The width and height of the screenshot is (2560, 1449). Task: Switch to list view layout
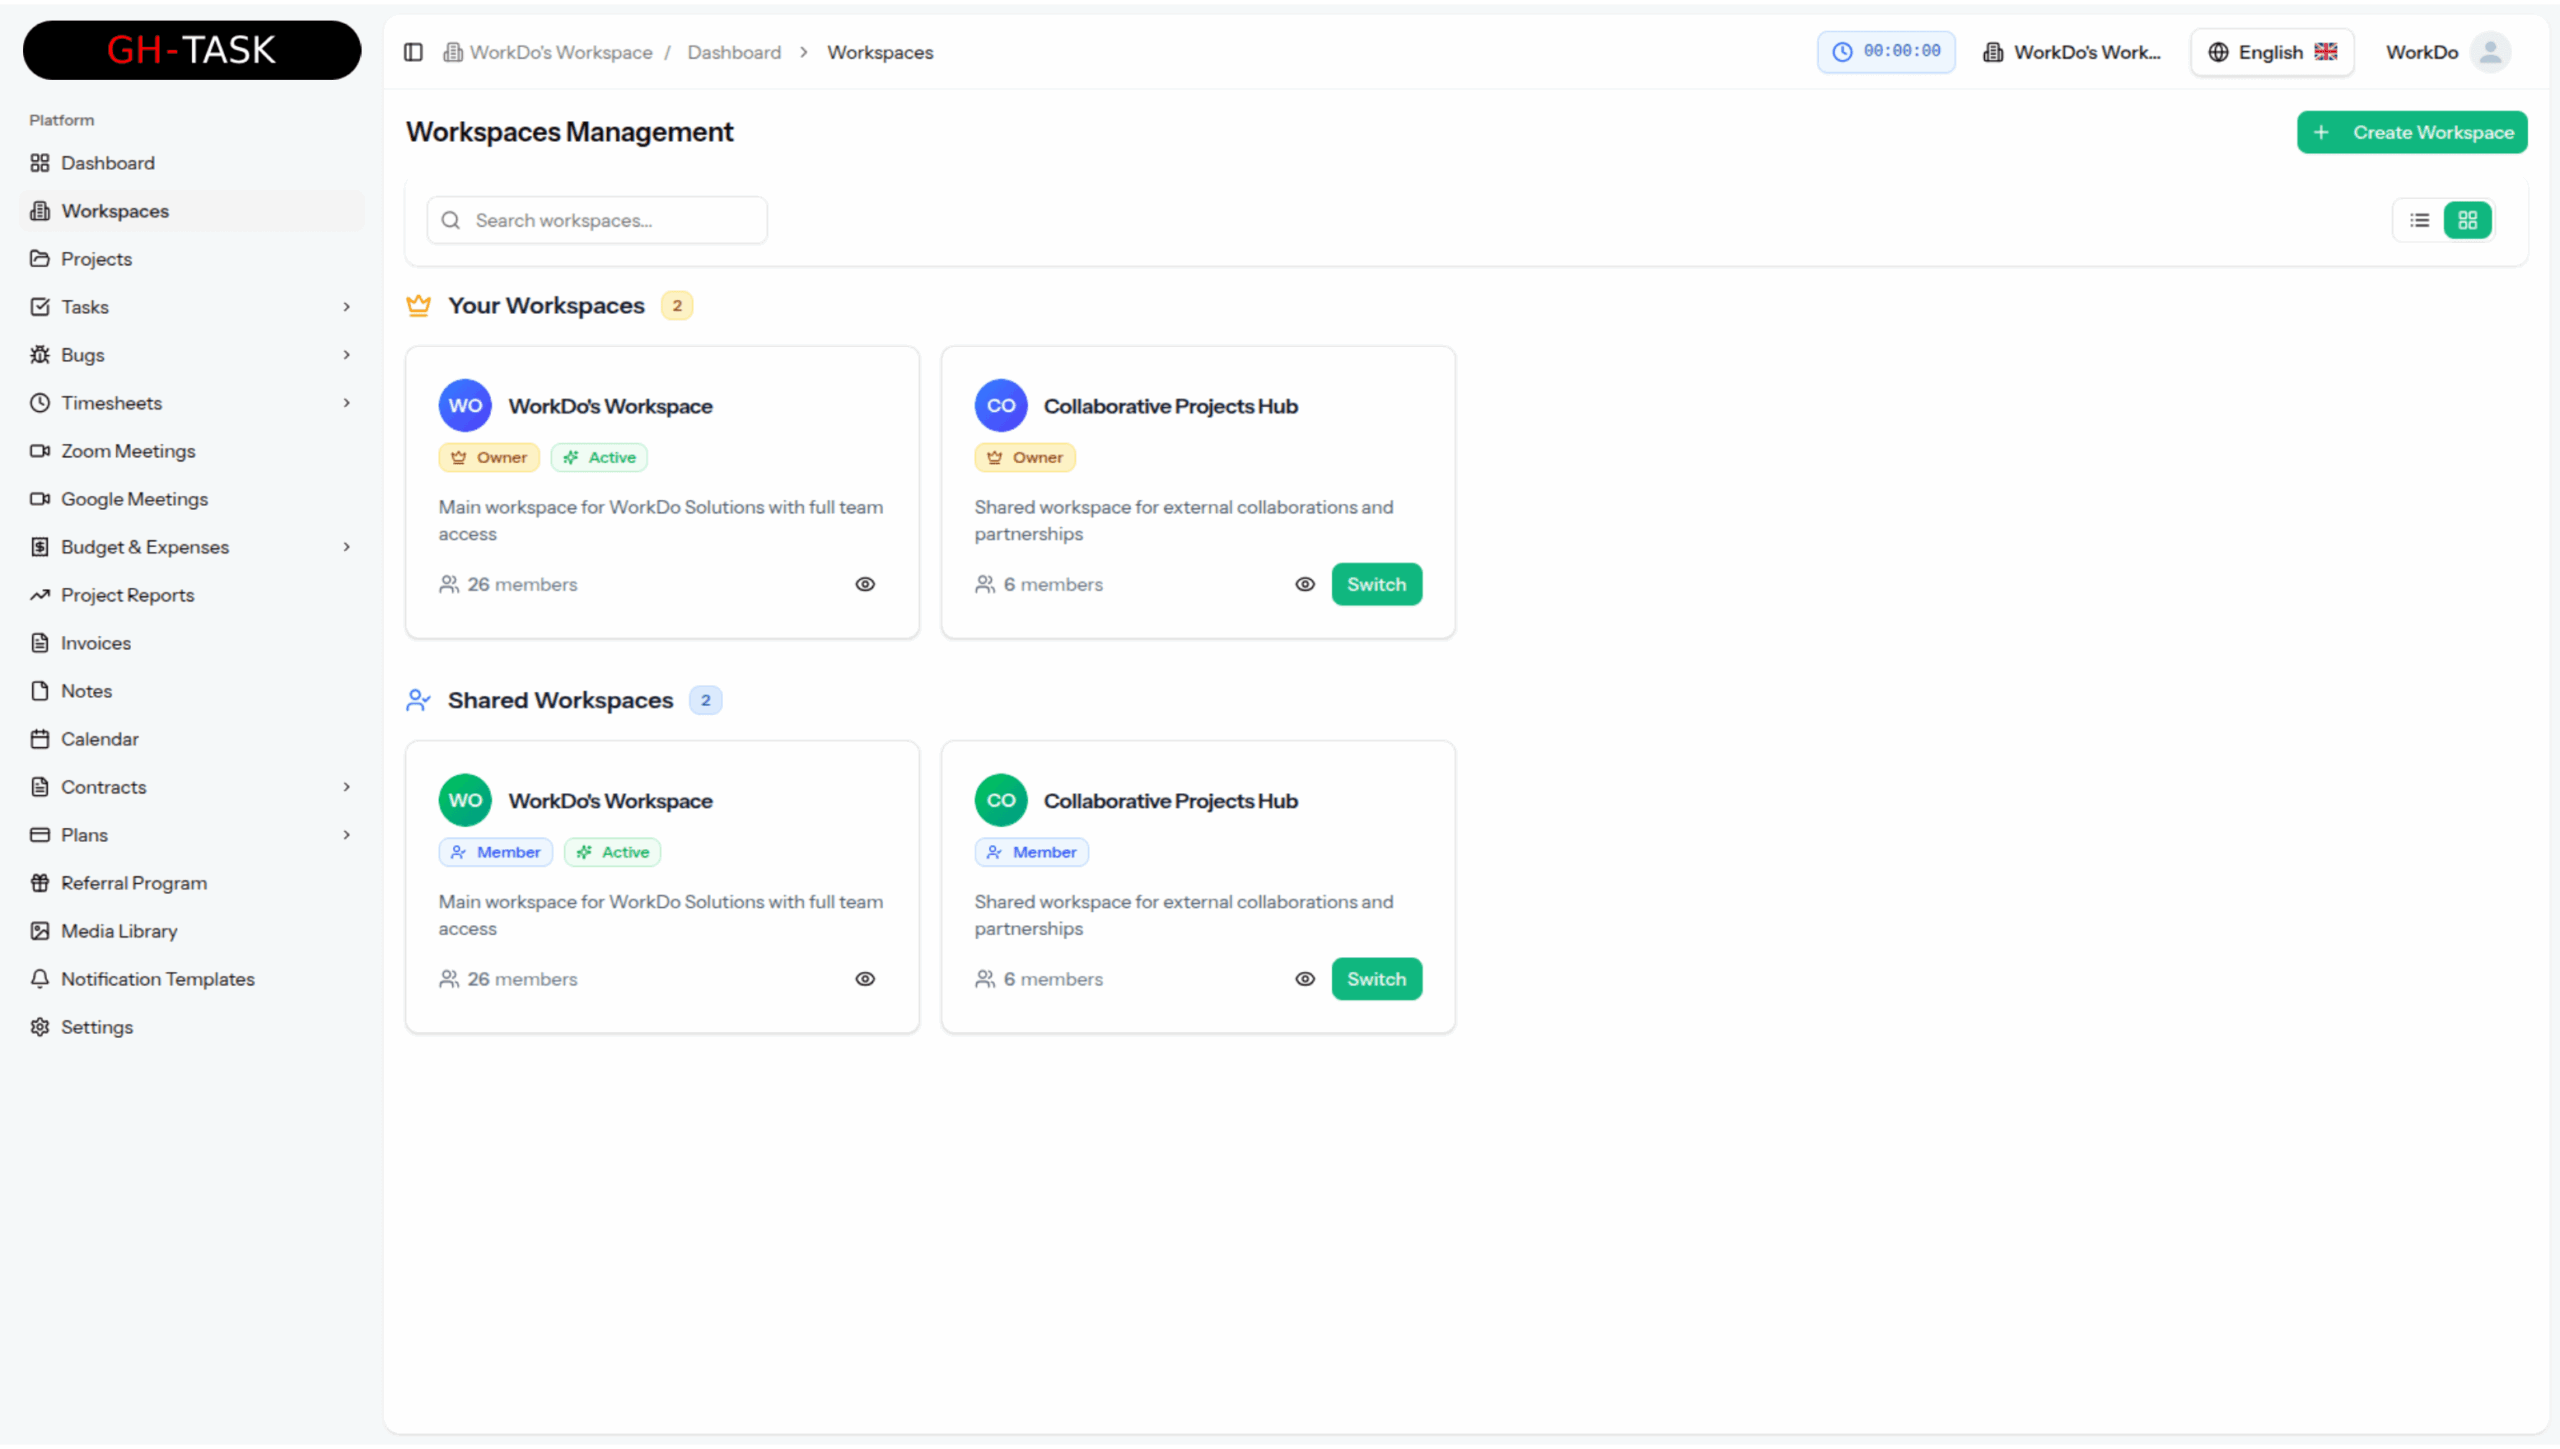click(x=2420, y=220)
